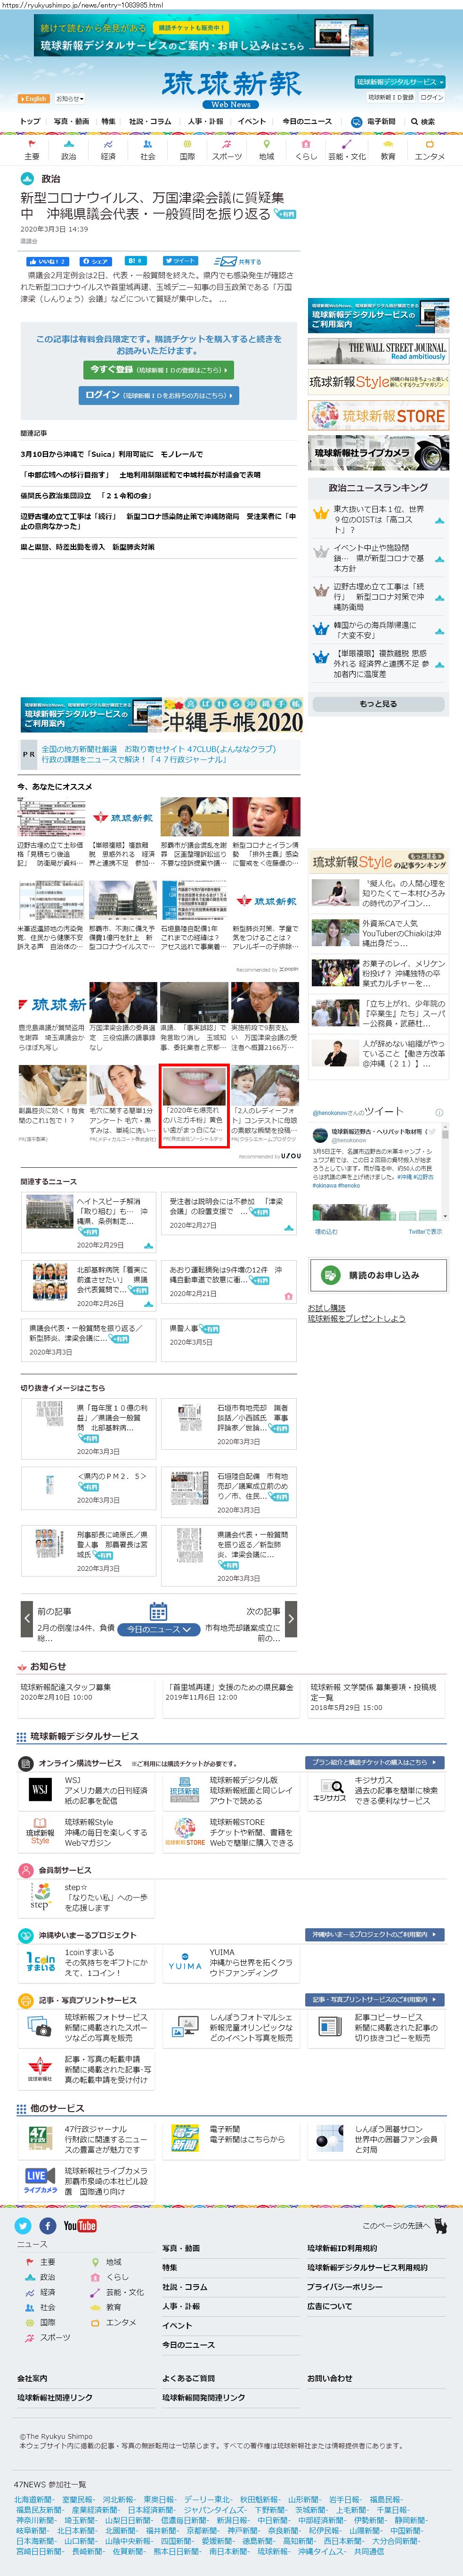Open the 電子新聞 service card logo
463x2576 pixels.
pos(184,2137)
